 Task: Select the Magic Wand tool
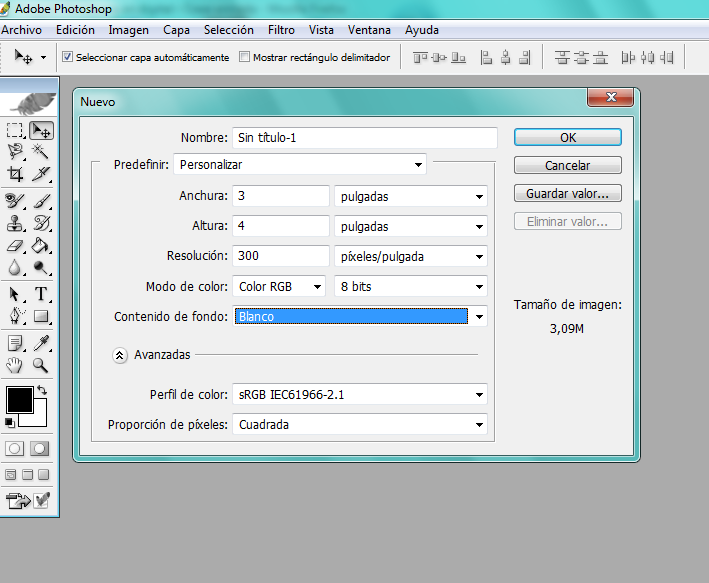[41, 152]
